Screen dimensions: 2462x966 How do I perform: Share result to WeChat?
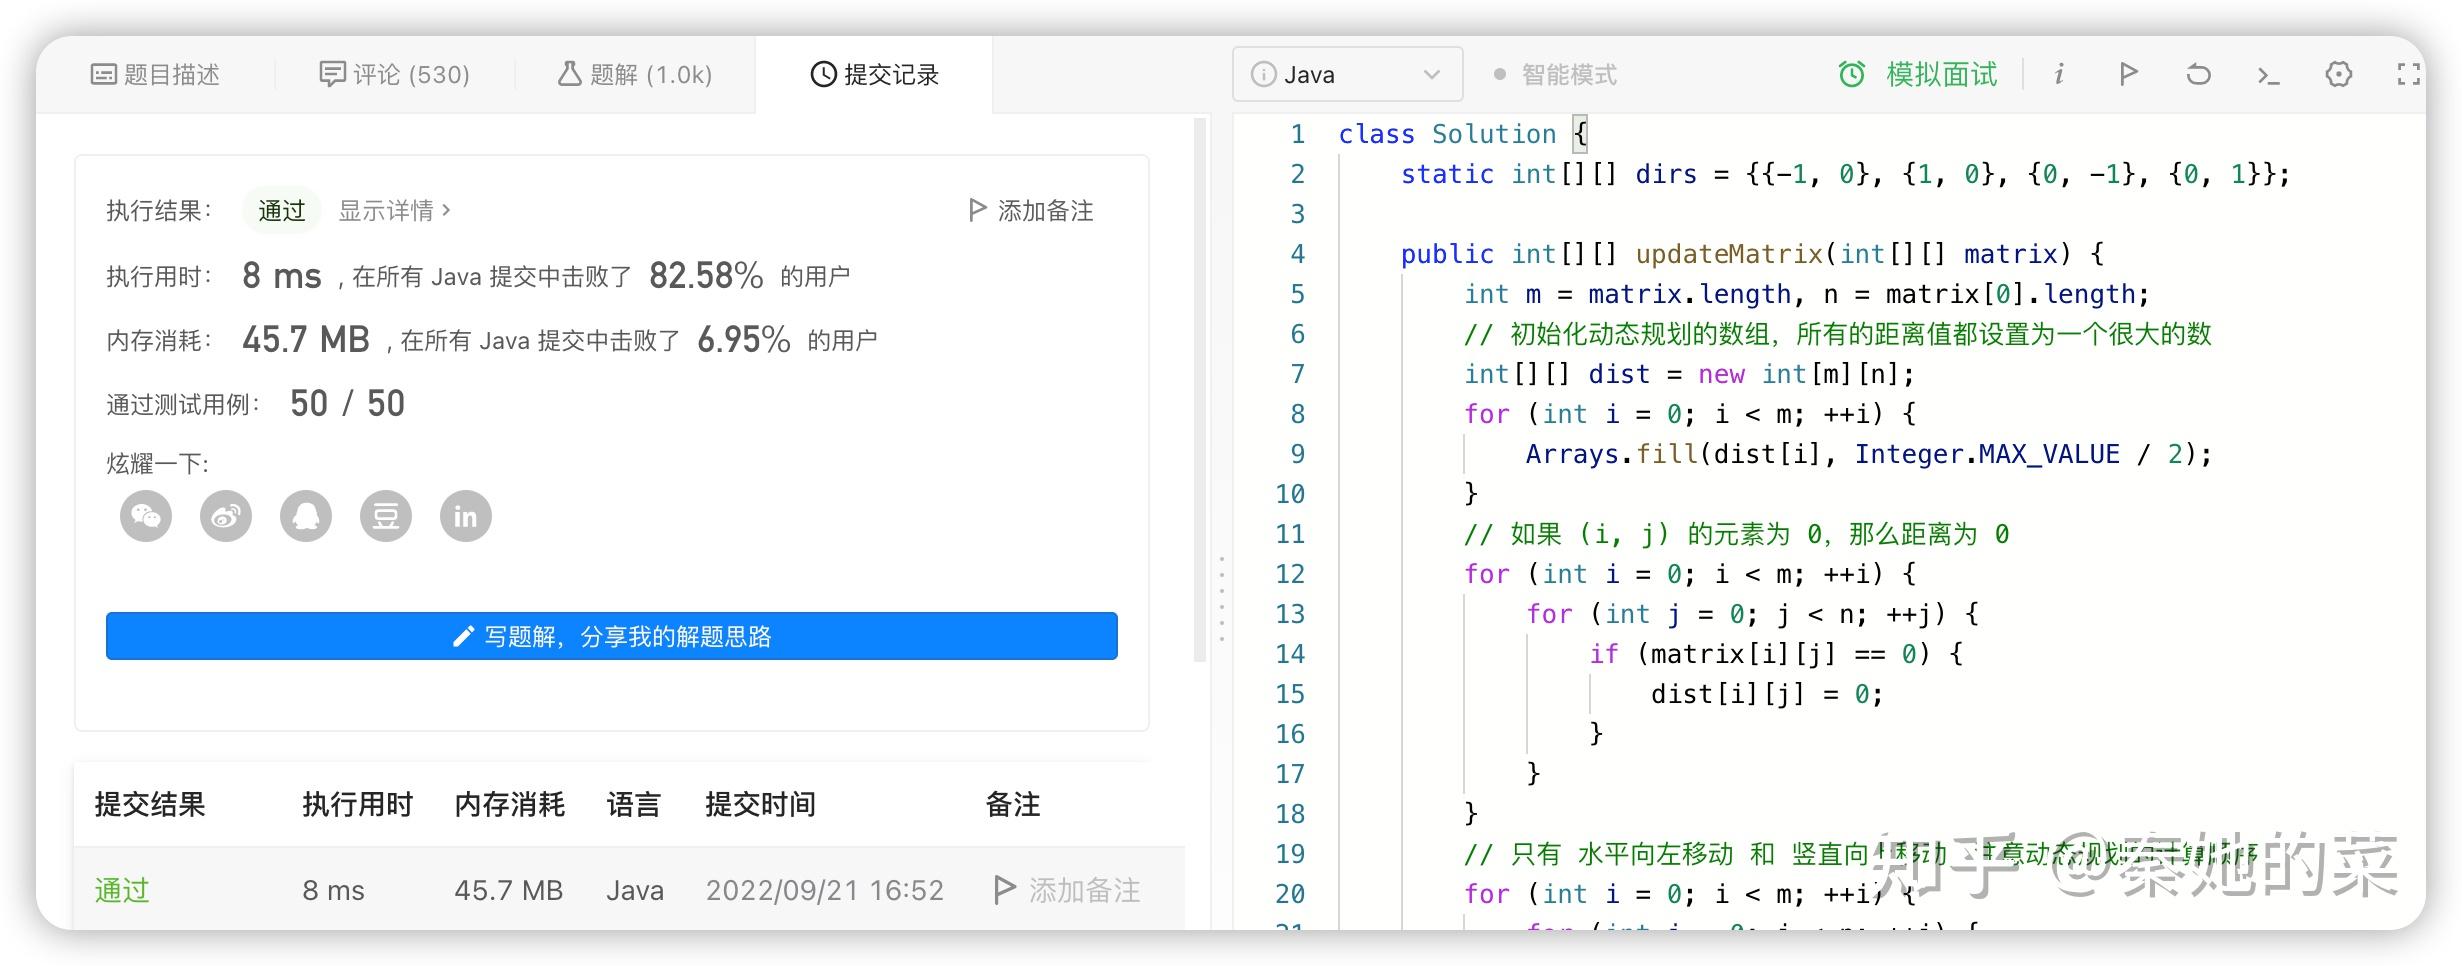(144, 516)
